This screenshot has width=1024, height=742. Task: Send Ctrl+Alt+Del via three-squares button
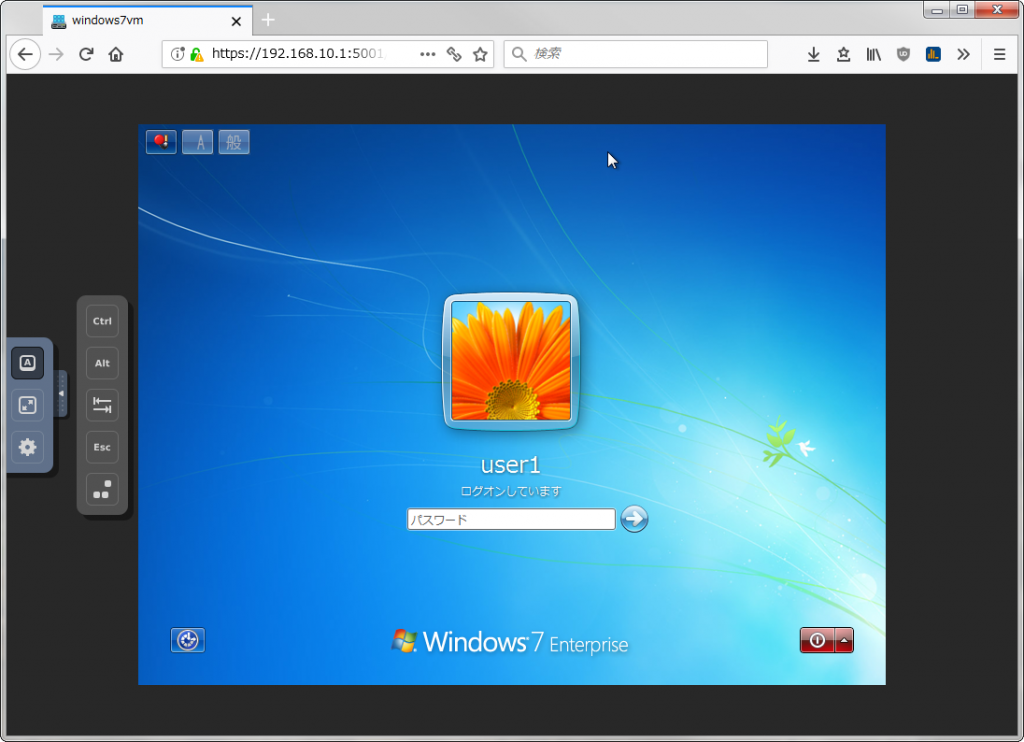click(102, 489)
